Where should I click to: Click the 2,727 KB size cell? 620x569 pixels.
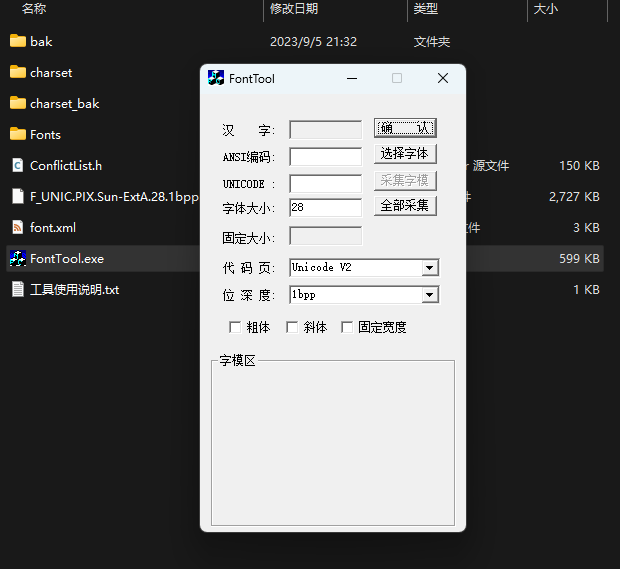[574, 197]
